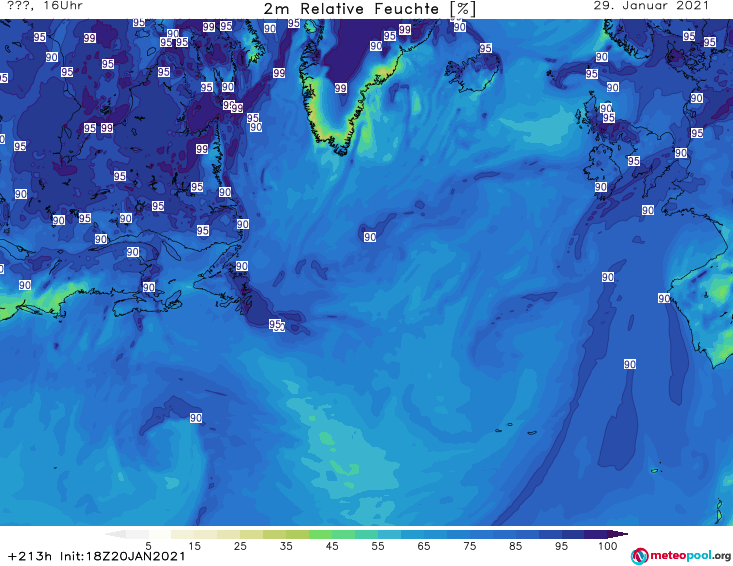Click the legend value '5'

(x=148, y=546)
